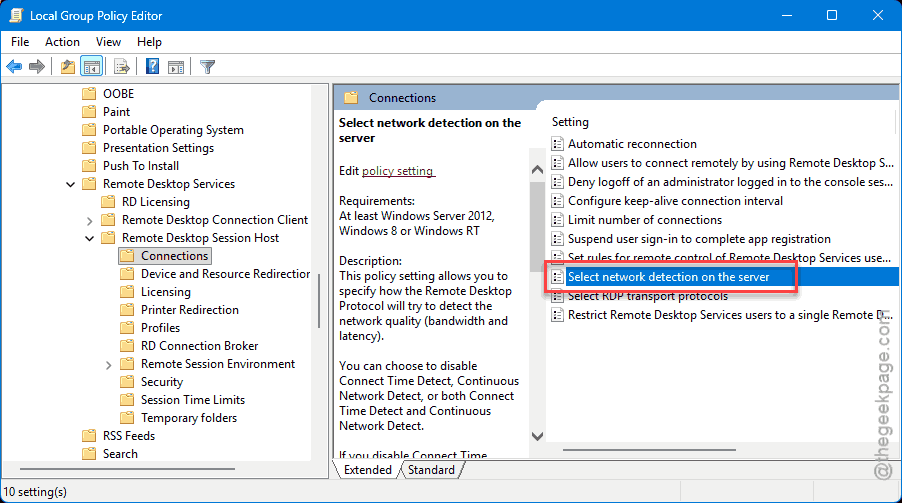Image resolution: width=902 pixels, height=503 pixels.
Task: Click the Setting column header
Action: point(571,122)
